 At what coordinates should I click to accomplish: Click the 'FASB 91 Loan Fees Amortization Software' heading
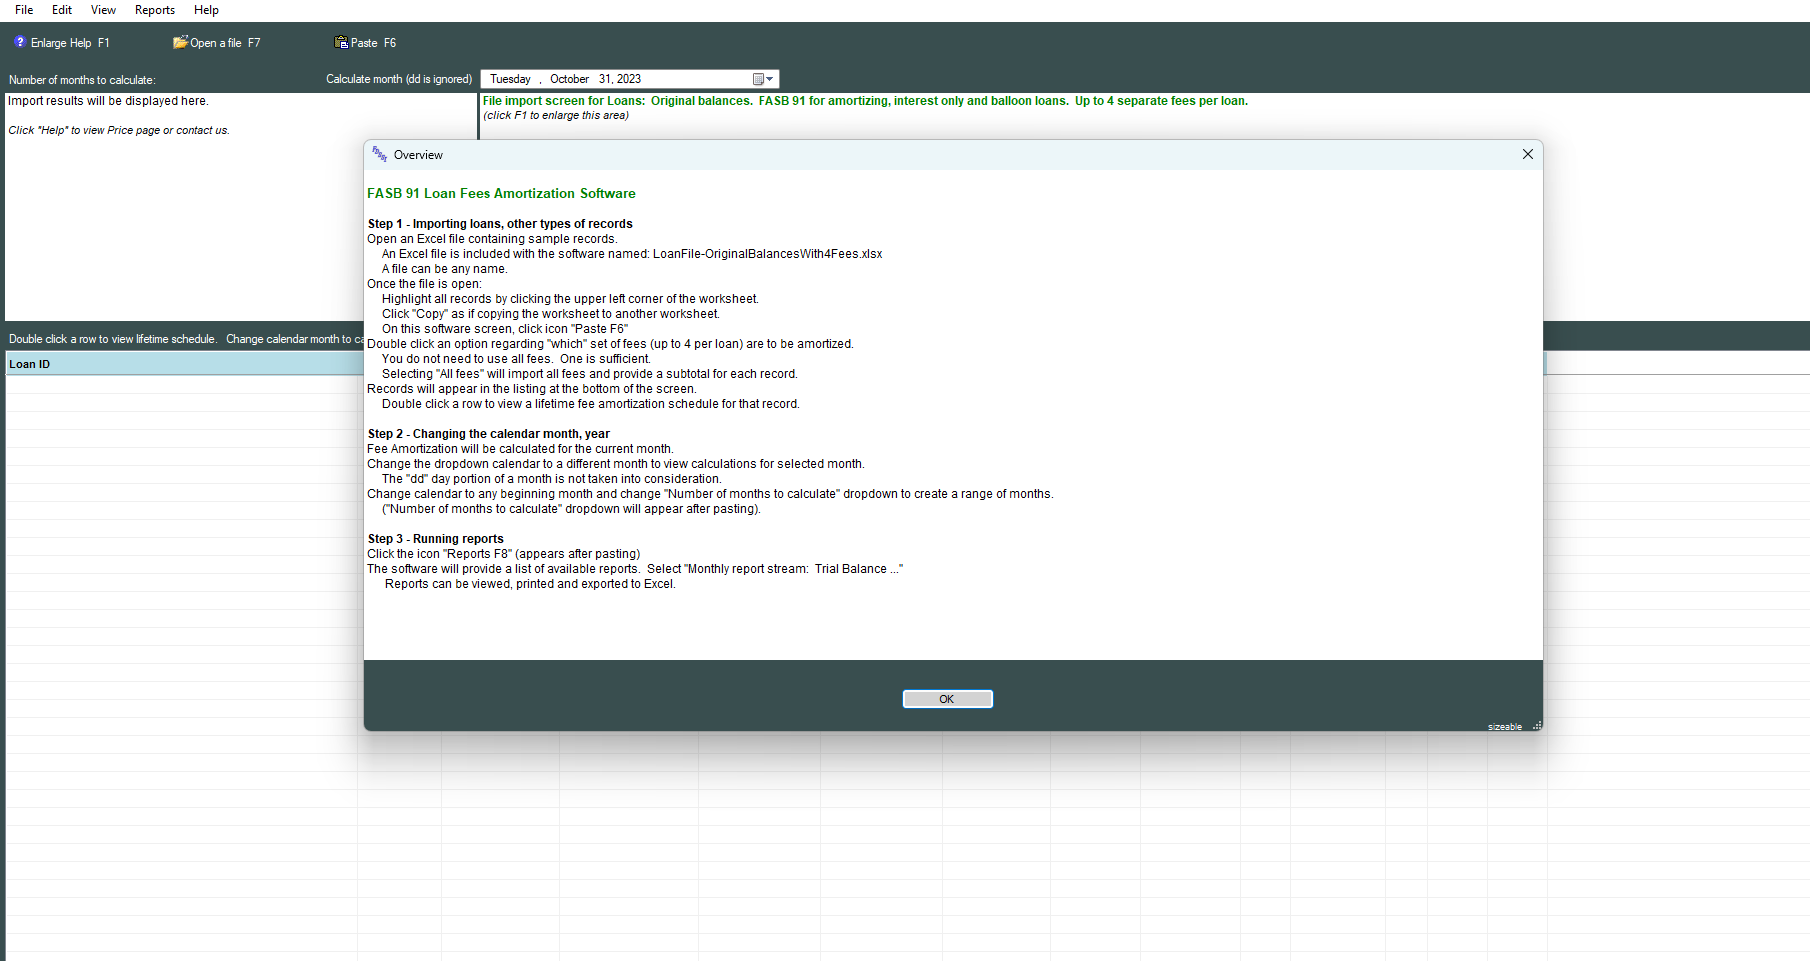coord(501,194)
